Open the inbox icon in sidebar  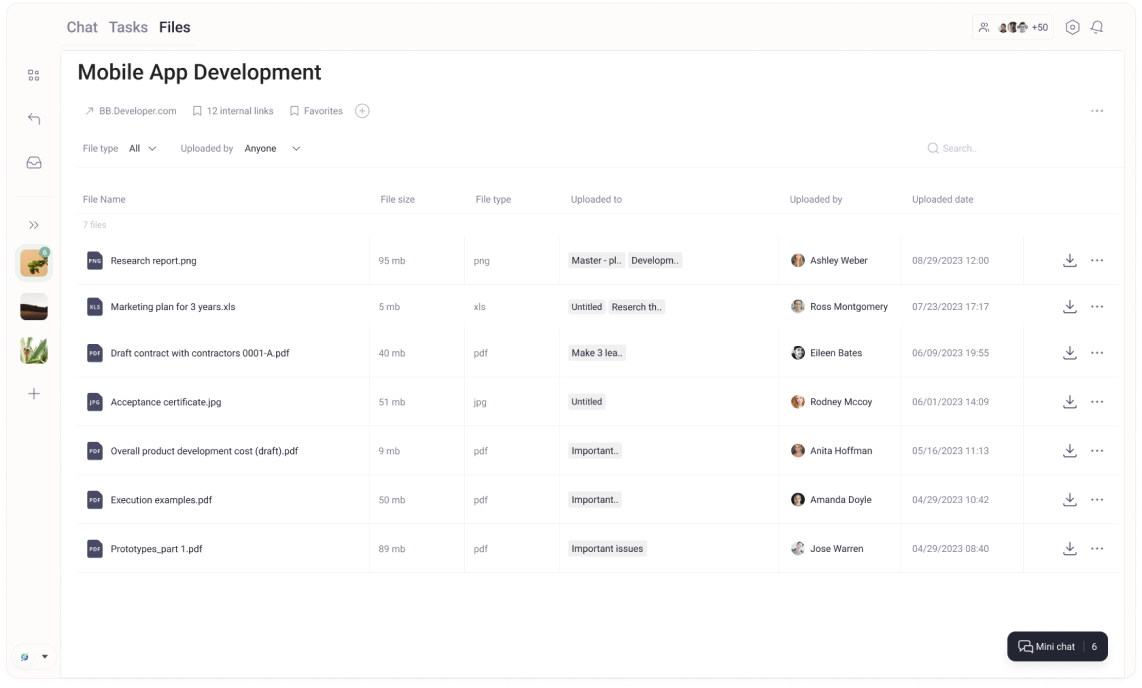pyautogui.click(x=34, y=162)
